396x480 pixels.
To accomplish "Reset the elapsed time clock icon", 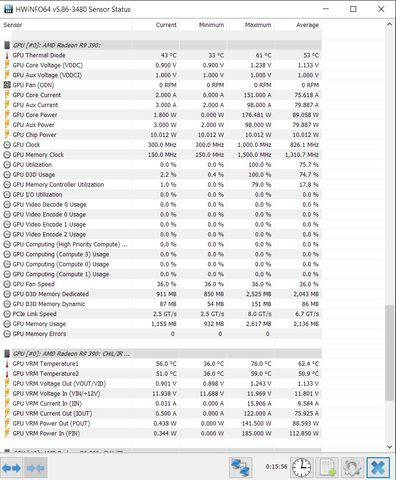I will click(301, 467).
